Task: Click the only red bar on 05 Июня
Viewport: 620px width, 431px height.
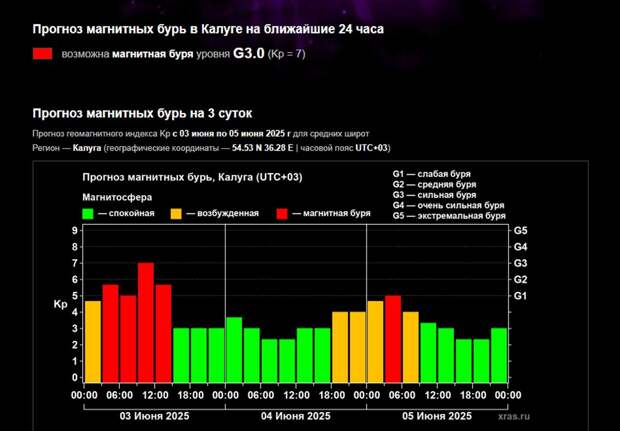Action: pos(393,338)
